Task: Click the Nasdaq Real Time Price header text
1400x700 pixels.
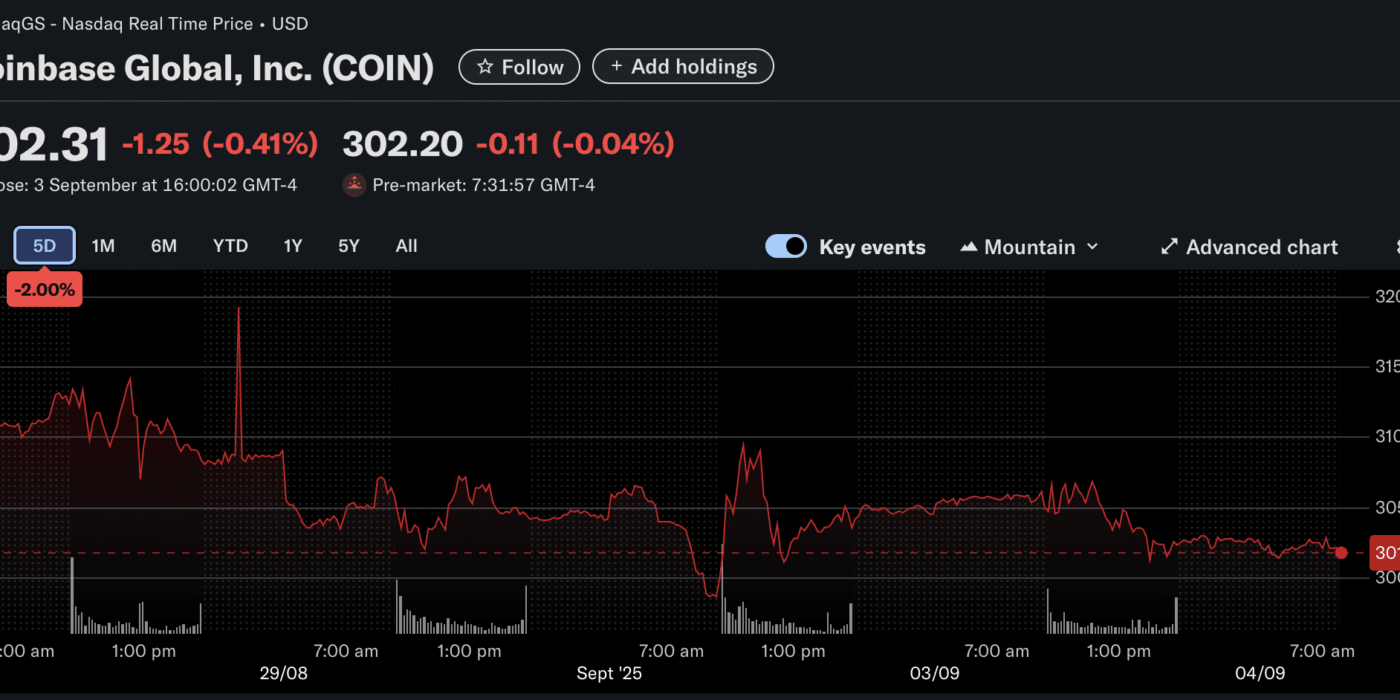Action: pyautogui.click(x=156, y=23)
